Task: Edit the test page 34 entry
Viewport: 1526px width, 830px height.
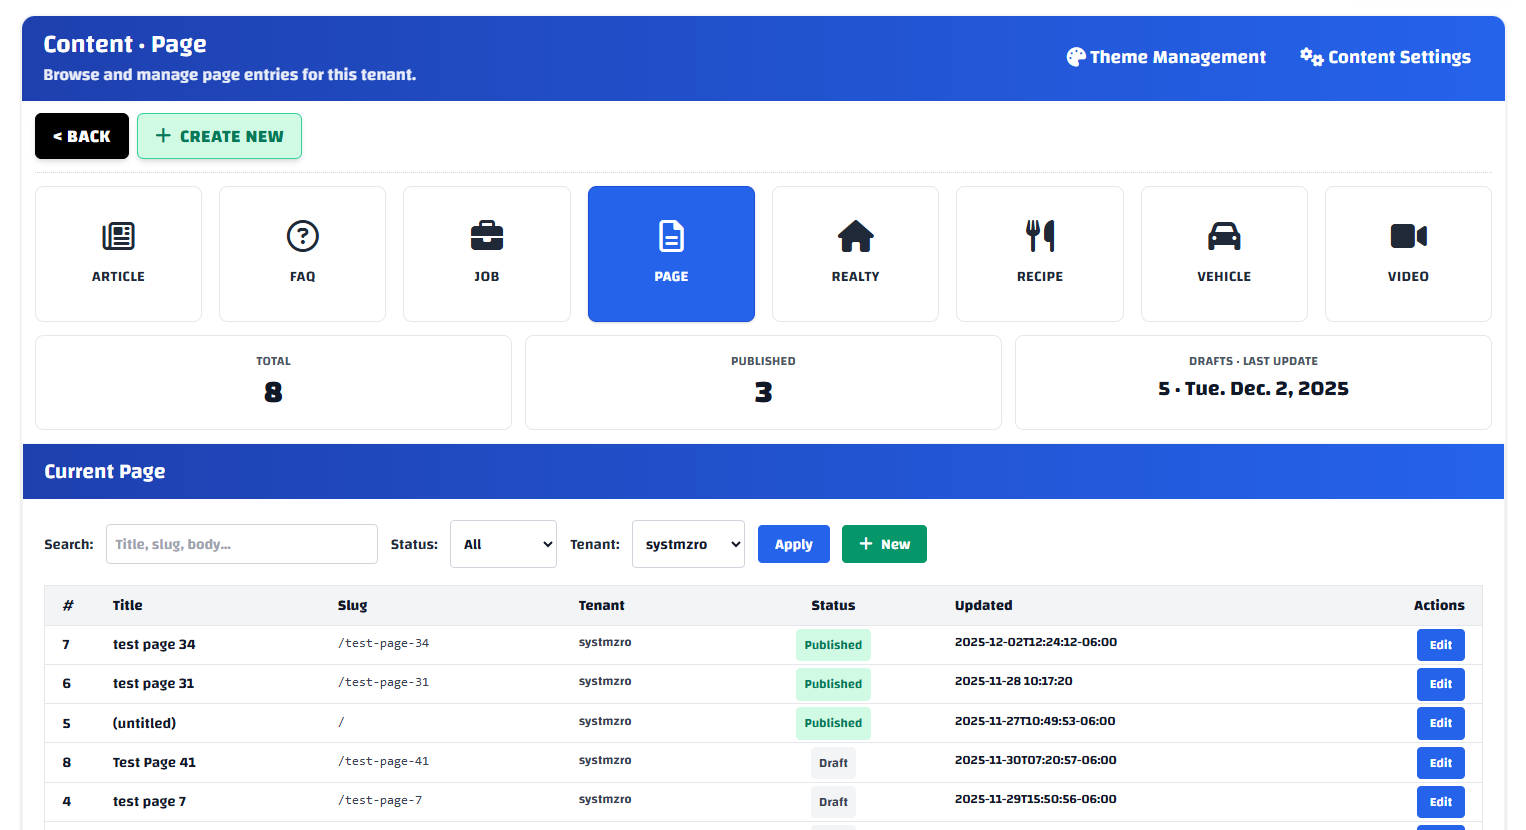Action: coord(1440,645)
